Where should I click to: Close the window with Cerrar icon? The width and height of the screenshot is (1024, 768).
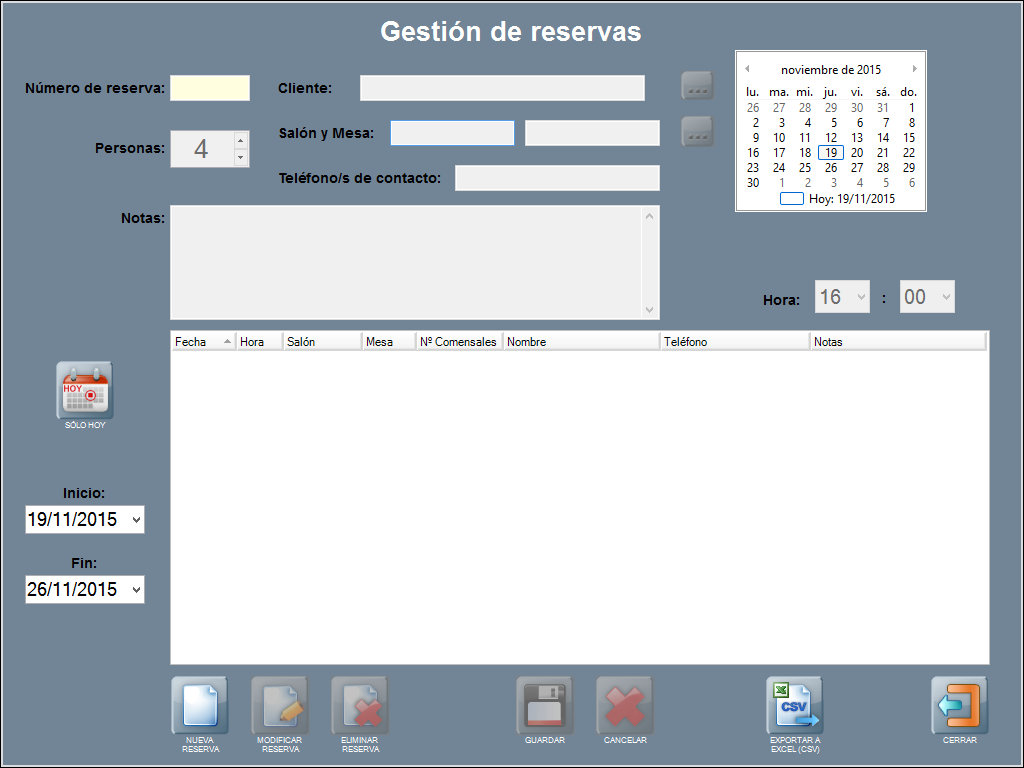960,705
